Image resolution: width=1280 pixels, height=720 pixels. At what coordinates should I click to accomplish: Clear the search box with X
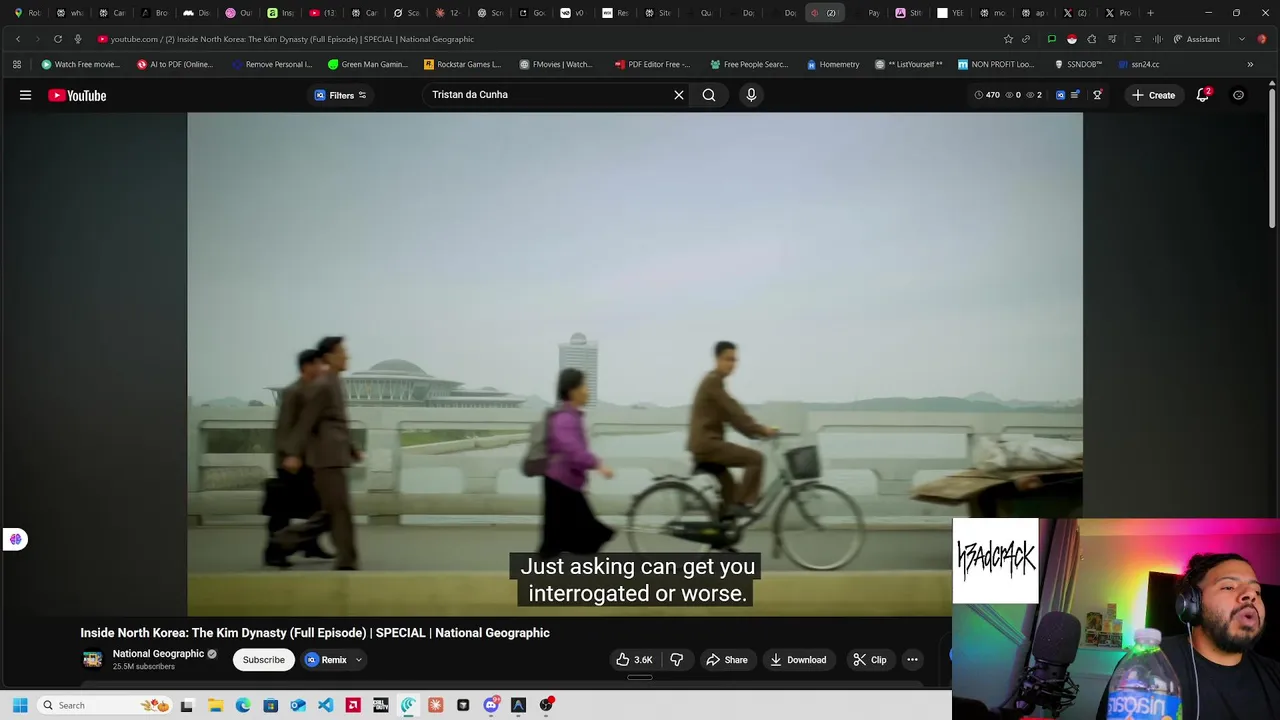(679, 95)
